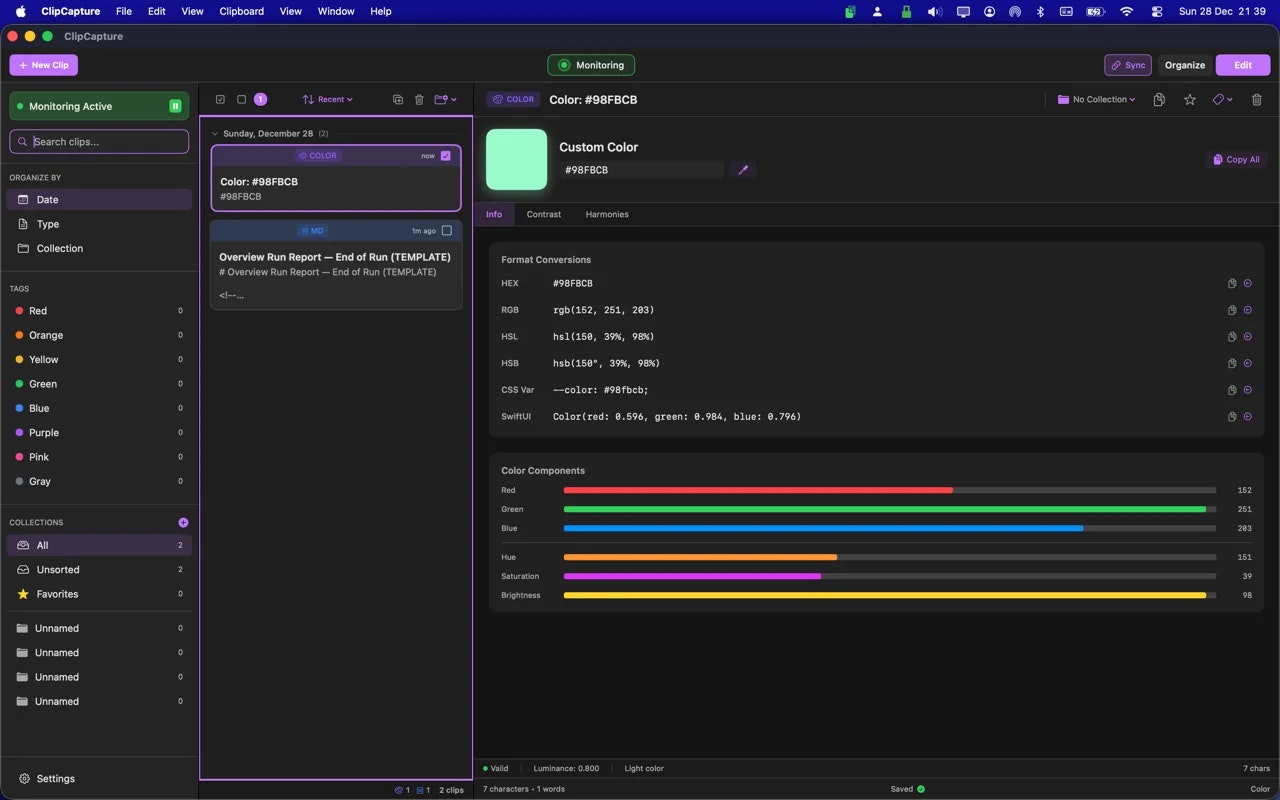Image resolution: width=1280 pixels, height=800 pixels.
Task: Switch to the Harmonies tab
Action: click(606, 214)
